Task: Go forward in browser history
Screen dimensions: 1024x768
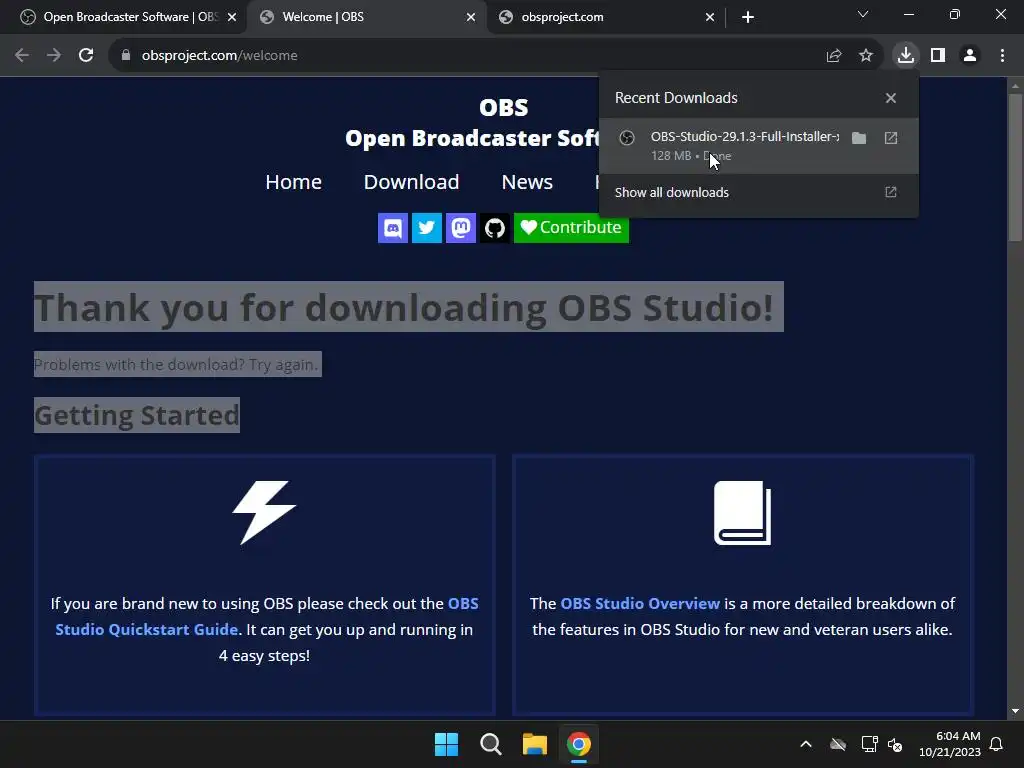Action: point(54,56)
